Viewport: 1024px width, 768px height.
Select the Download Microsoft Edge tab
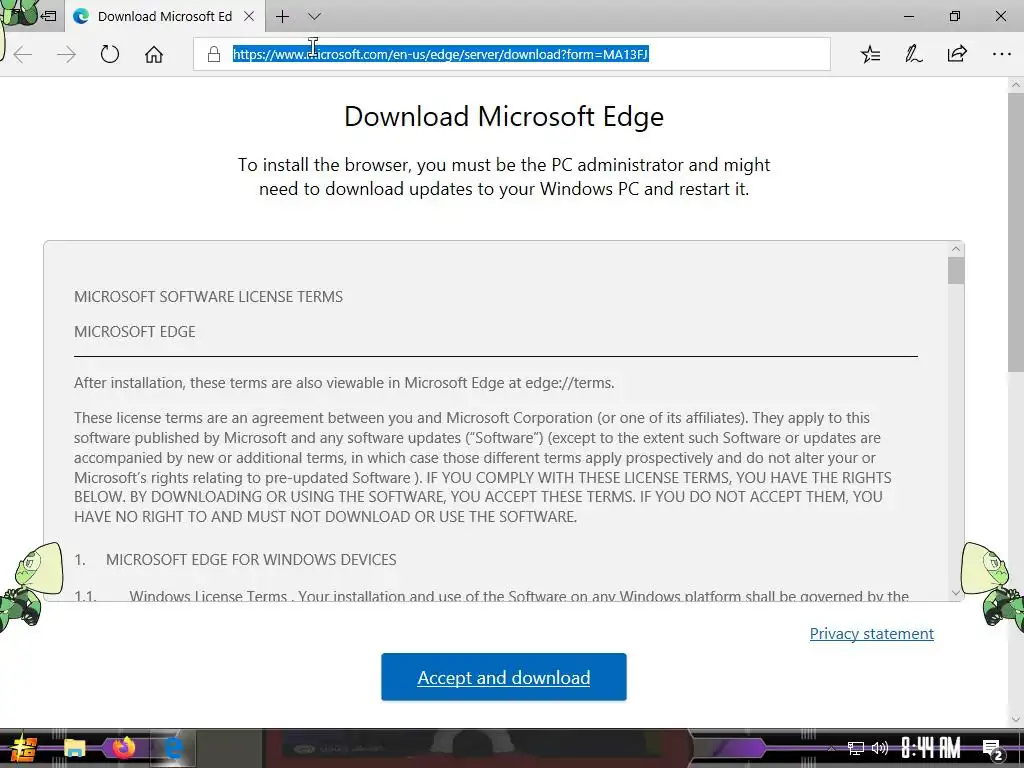point(165,16)
